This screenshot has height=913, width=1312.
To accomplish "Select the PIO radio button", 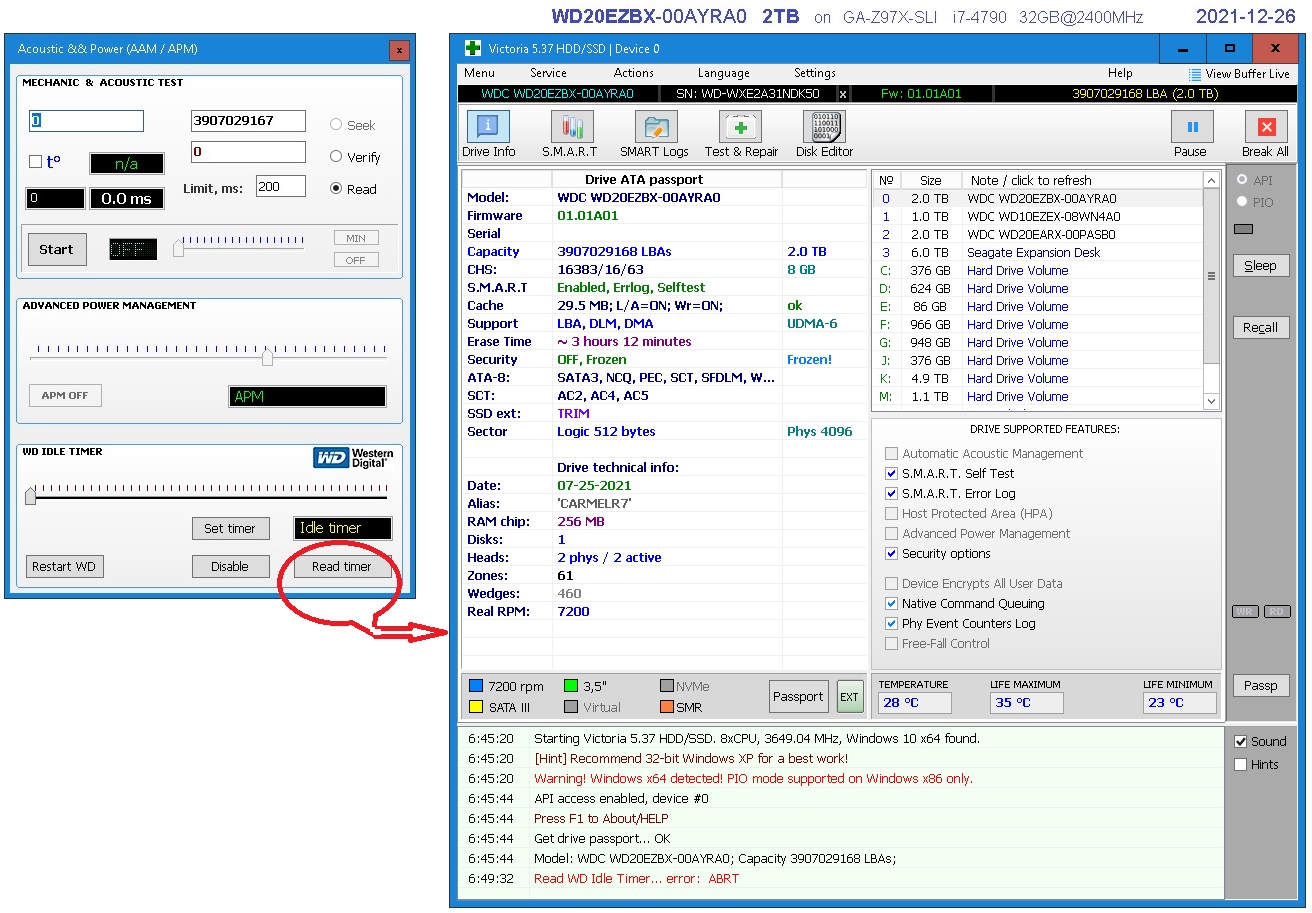I will (1242, 202).
